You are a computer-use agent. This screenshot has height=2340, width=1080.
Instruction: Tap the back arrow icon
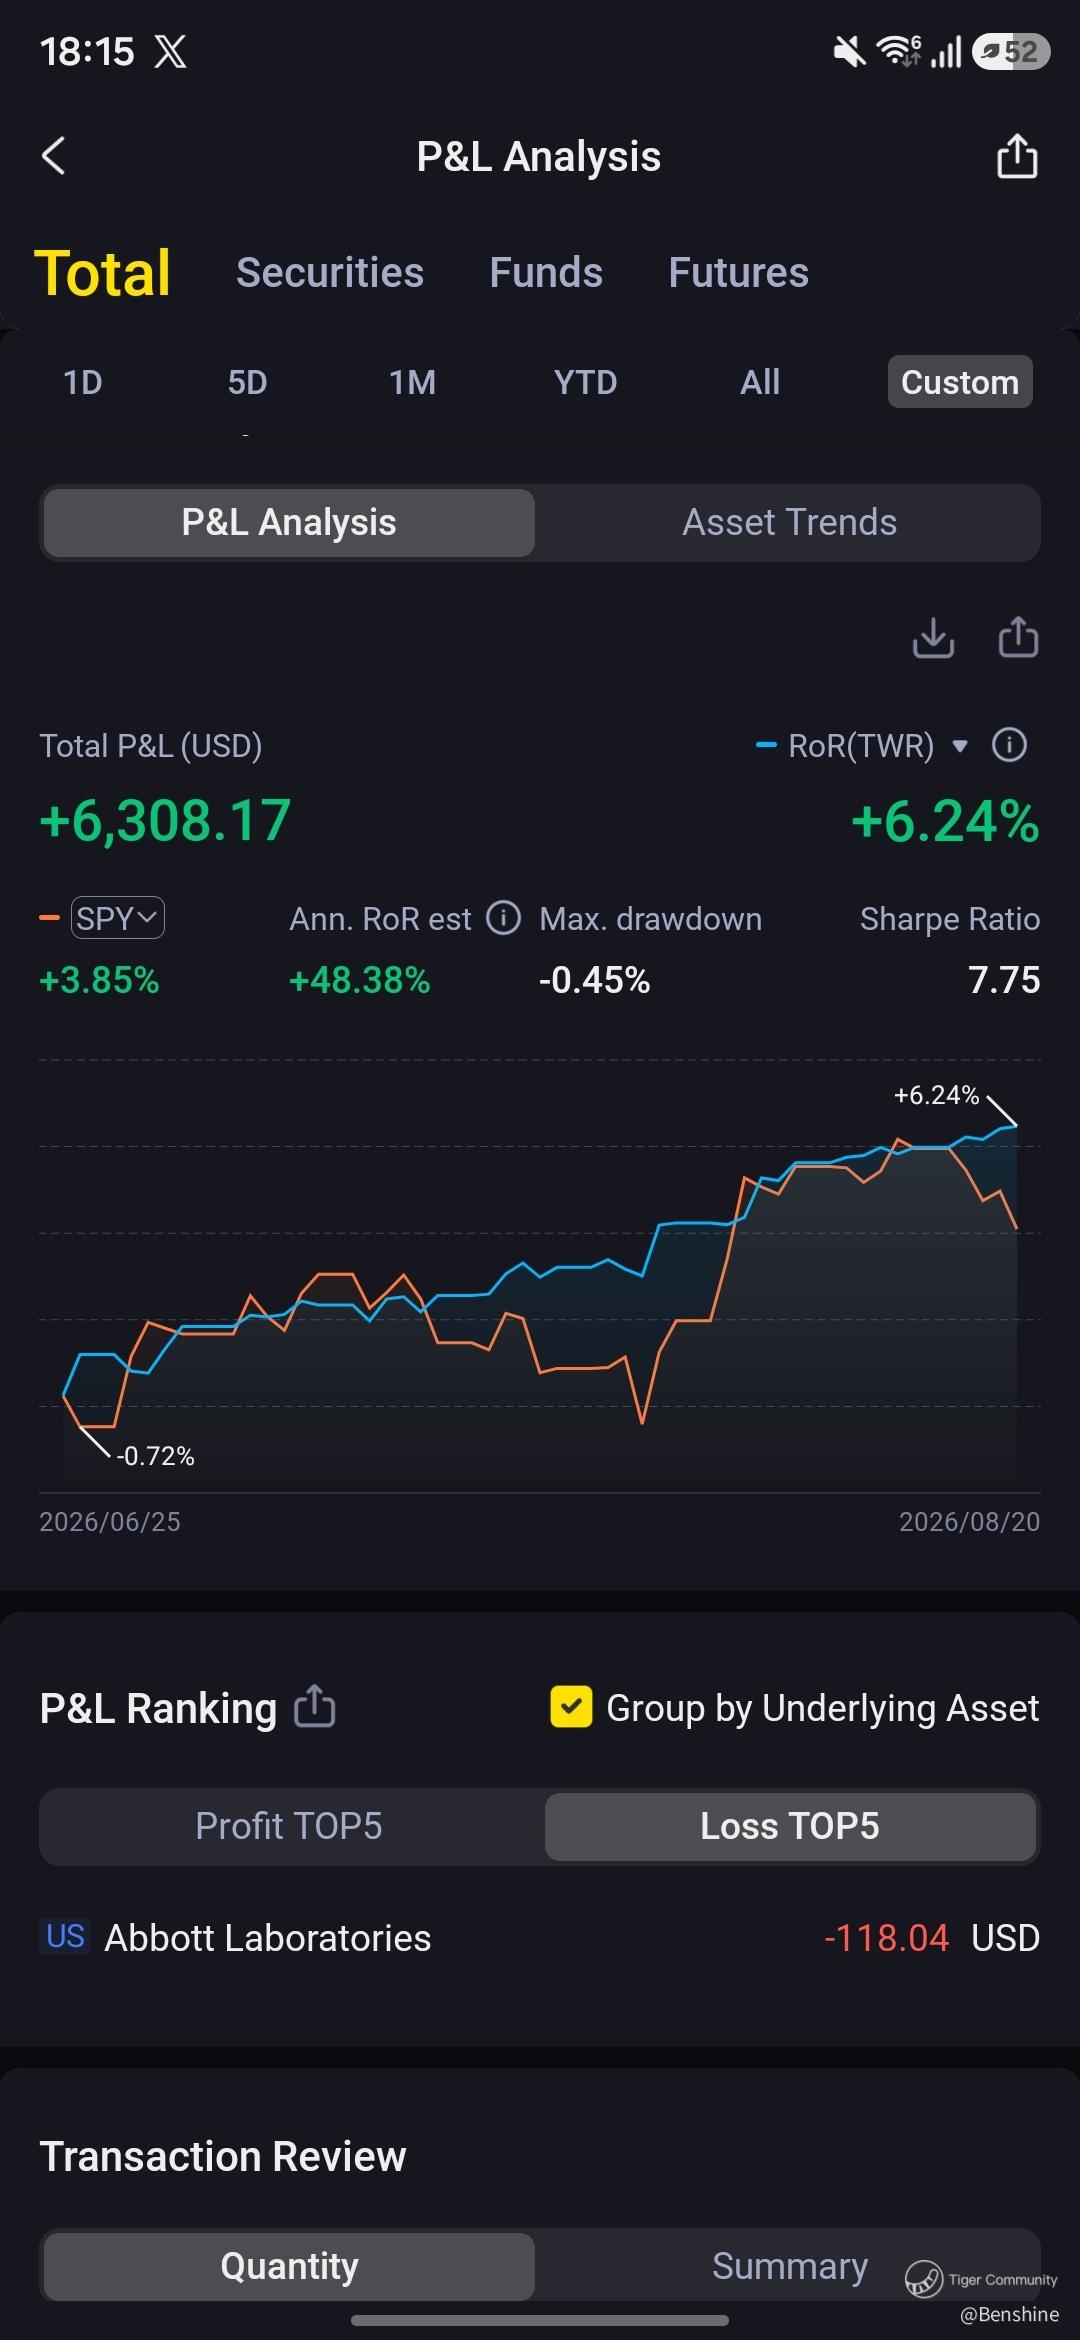(x=54, y=156)
